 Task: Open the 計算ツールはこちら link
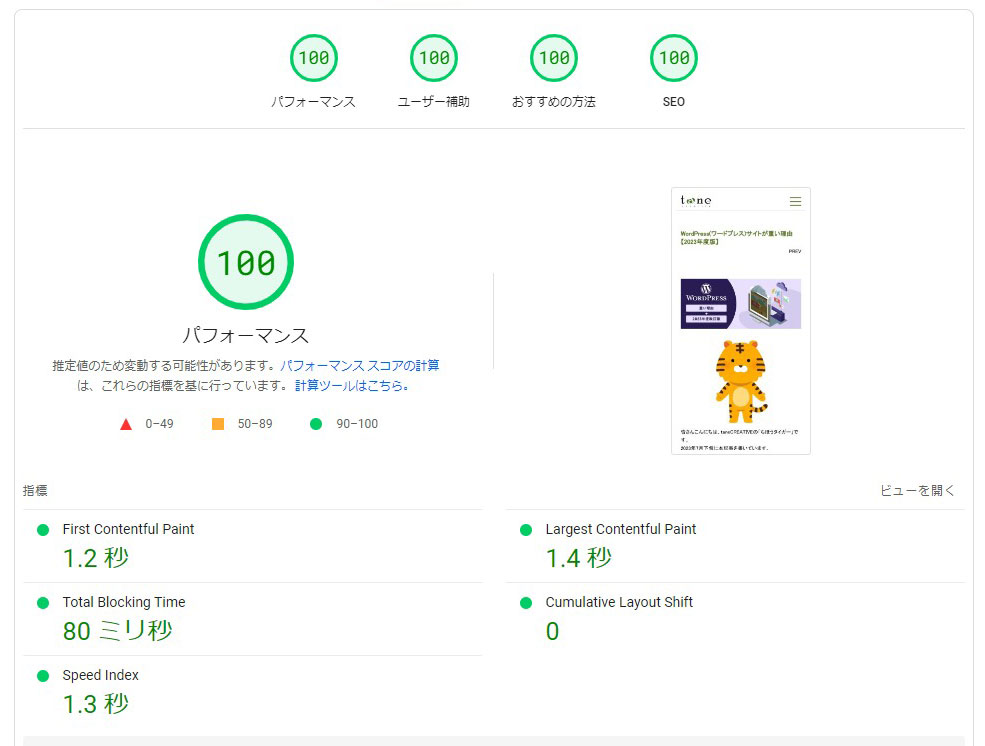(x=352, y=385)
